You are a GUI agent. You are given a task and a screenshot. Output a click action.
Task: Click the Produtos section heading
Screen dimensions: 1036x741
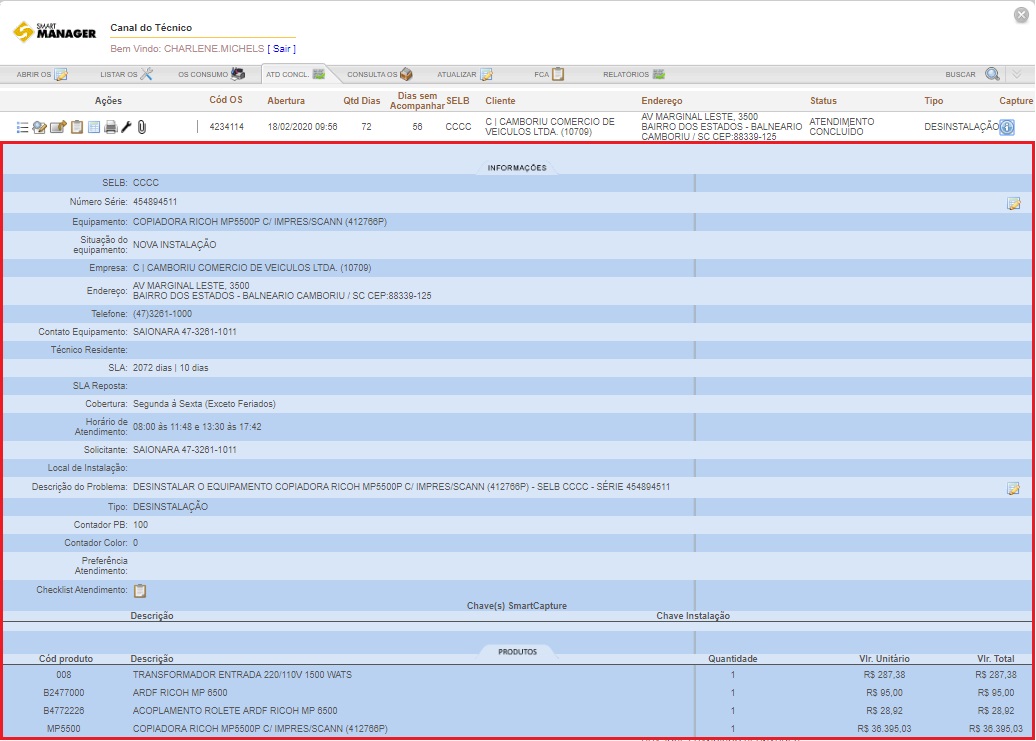517,652
